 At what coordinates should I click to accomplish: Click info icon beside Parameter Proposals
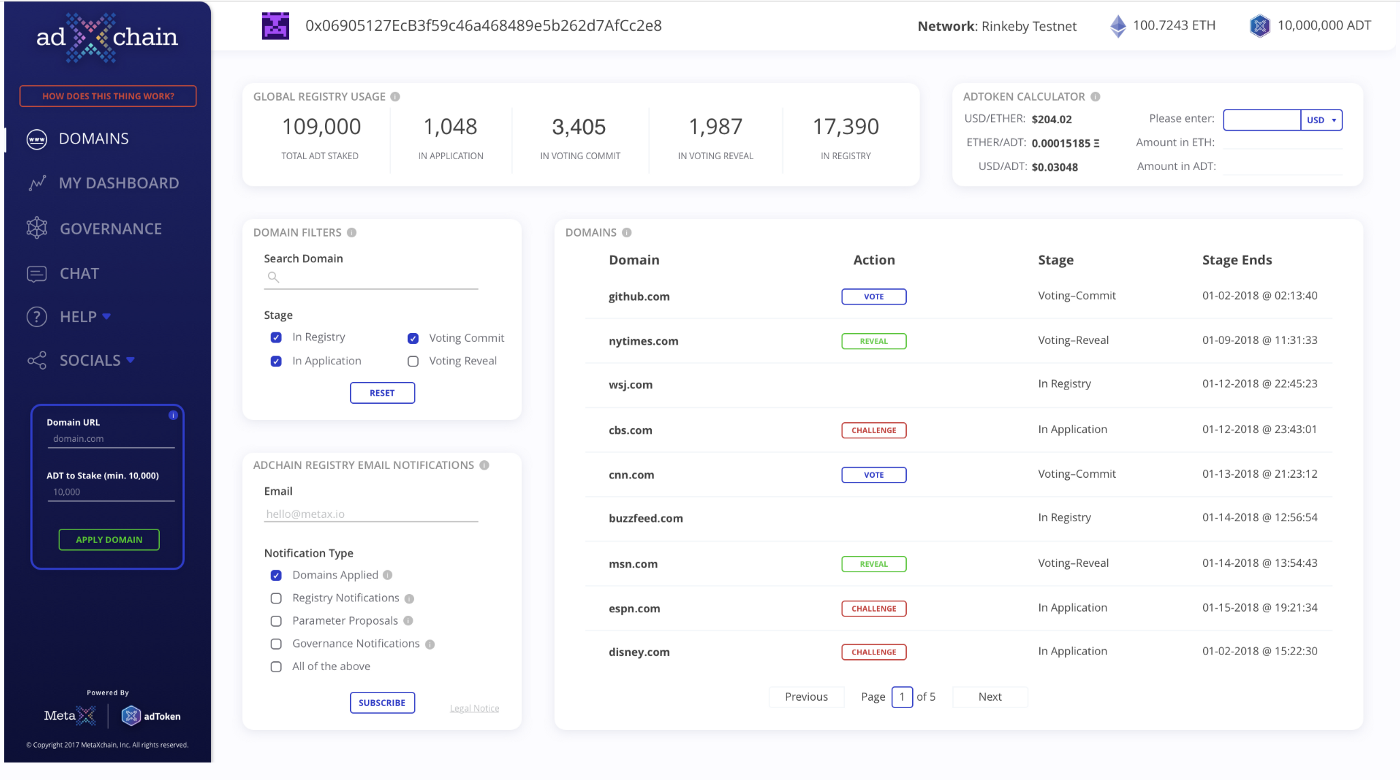(x=408, y=621)
